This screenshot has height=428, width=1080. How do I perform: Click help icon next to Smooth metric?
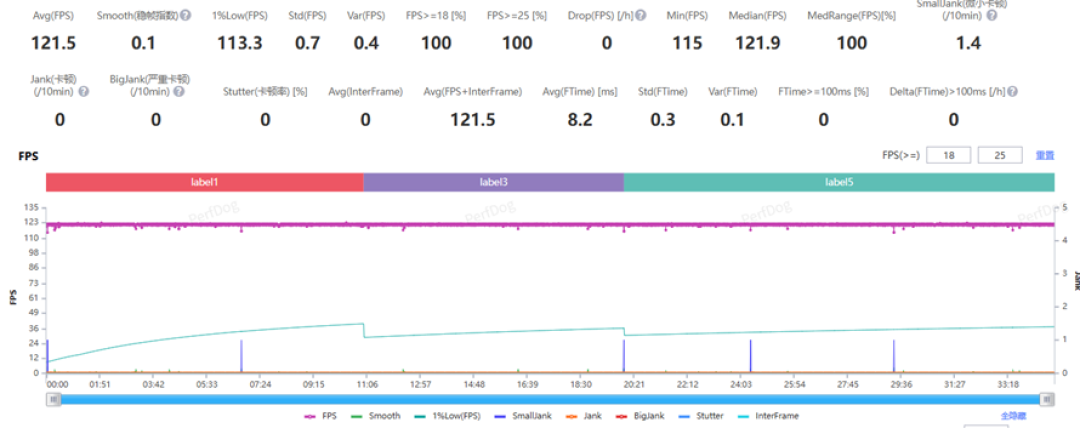coord(186,14)
